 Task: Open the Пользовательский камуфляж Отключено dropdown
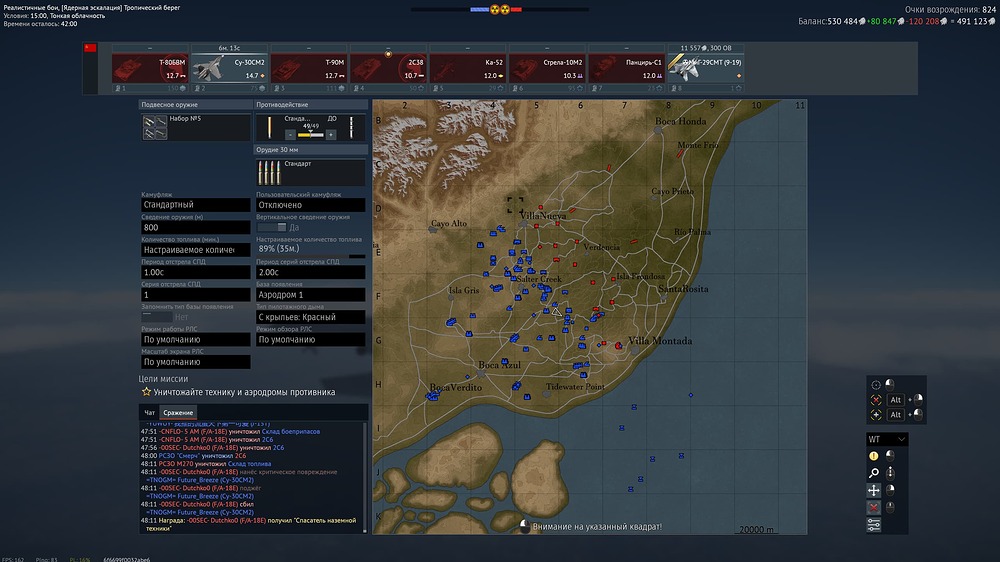[x=311, y=205]
